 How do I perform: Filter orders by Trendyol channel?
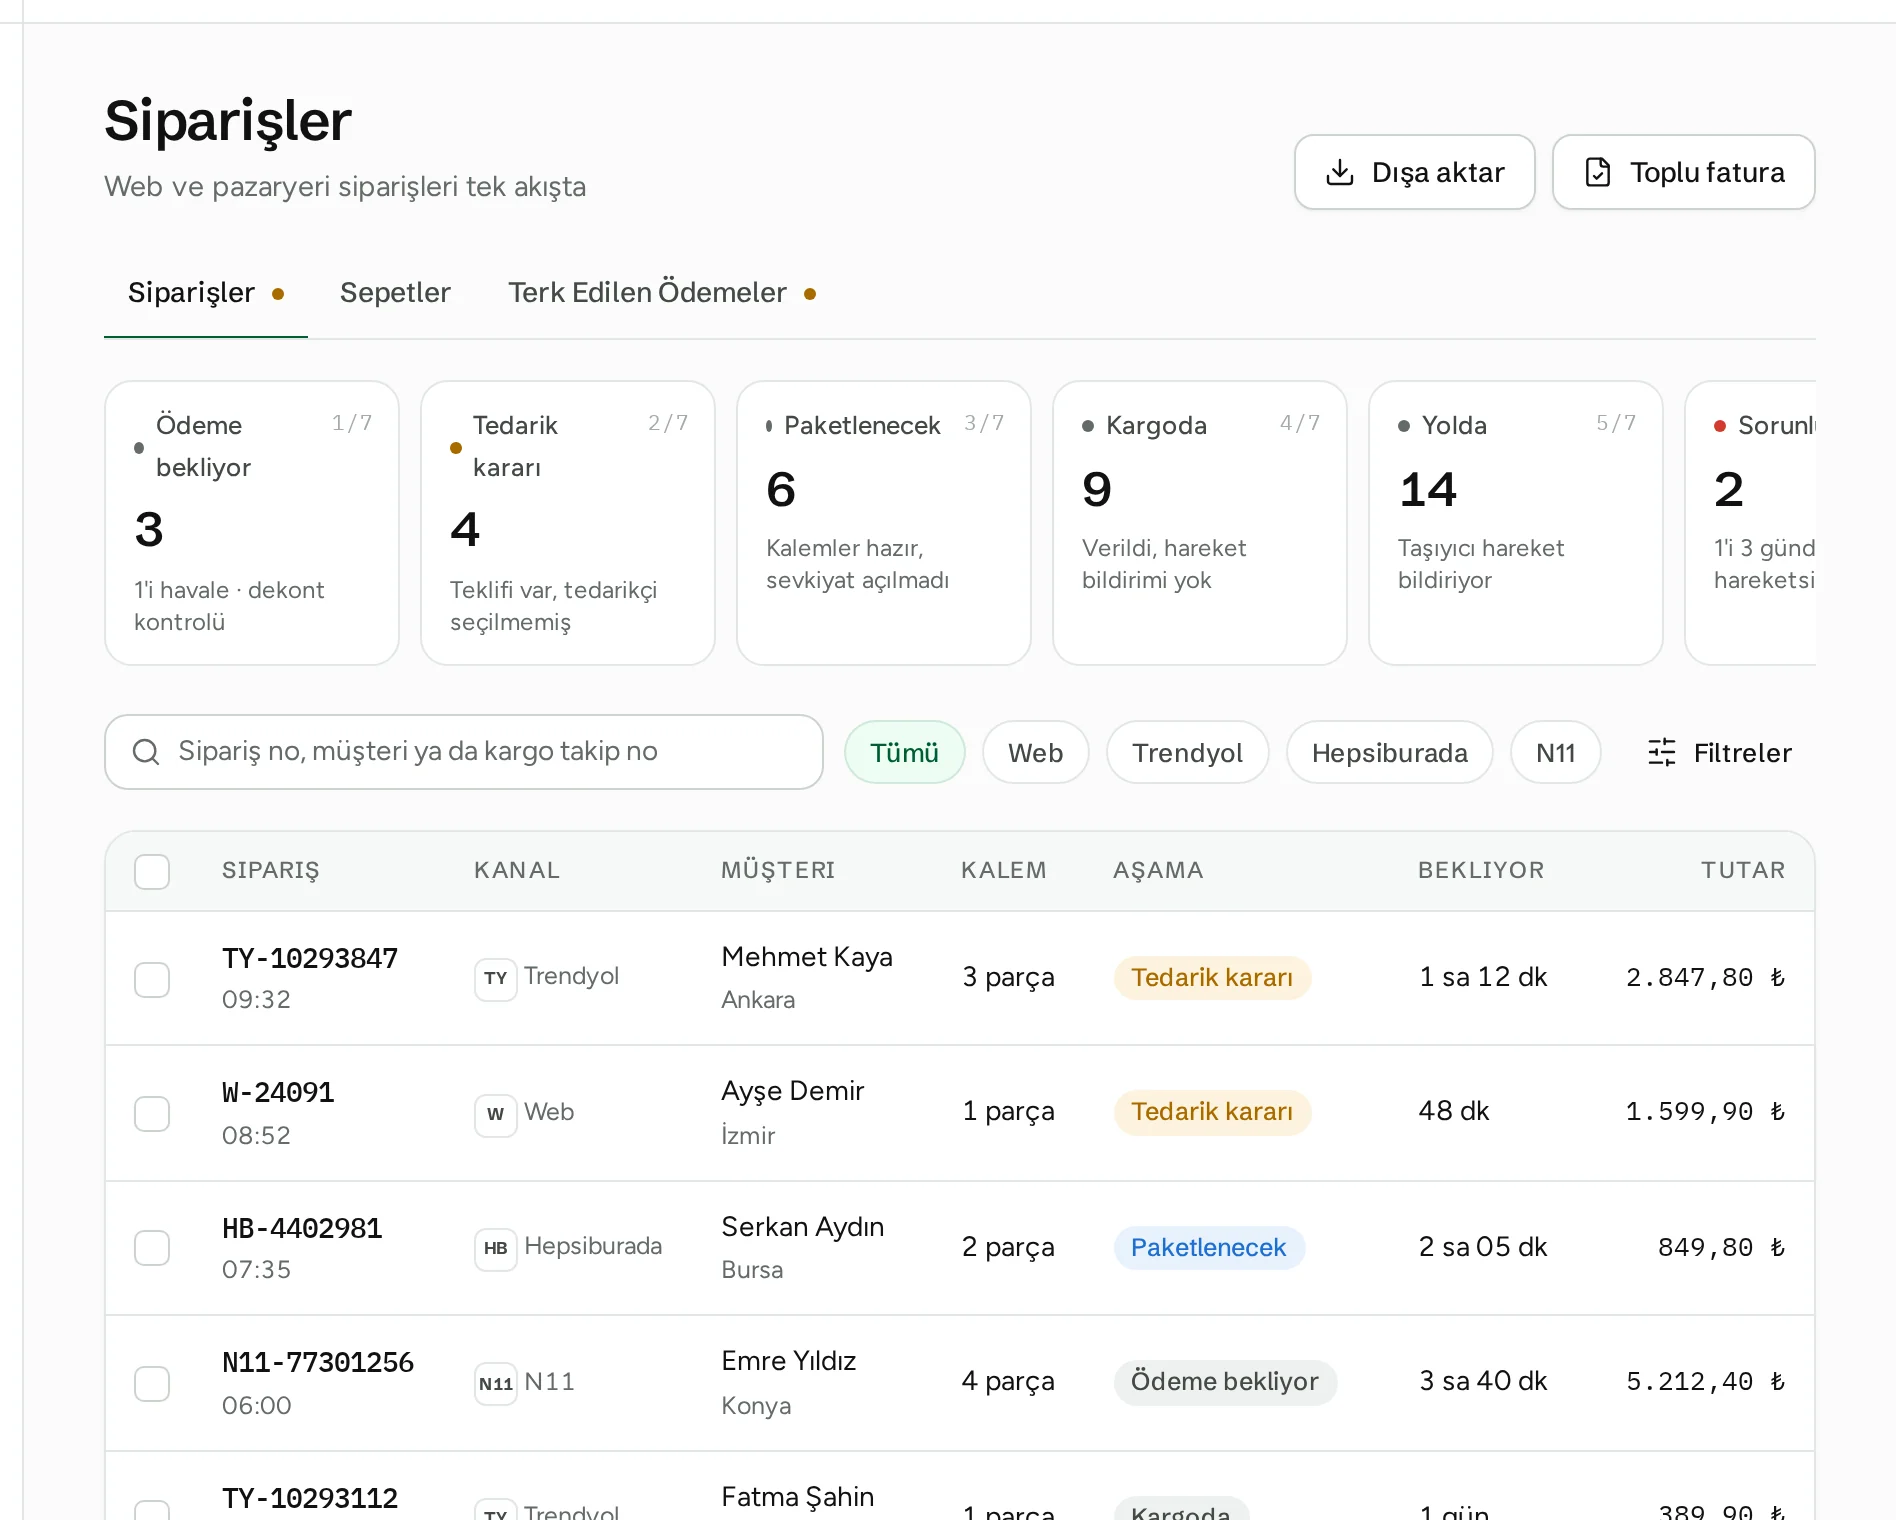point(1187,752)
